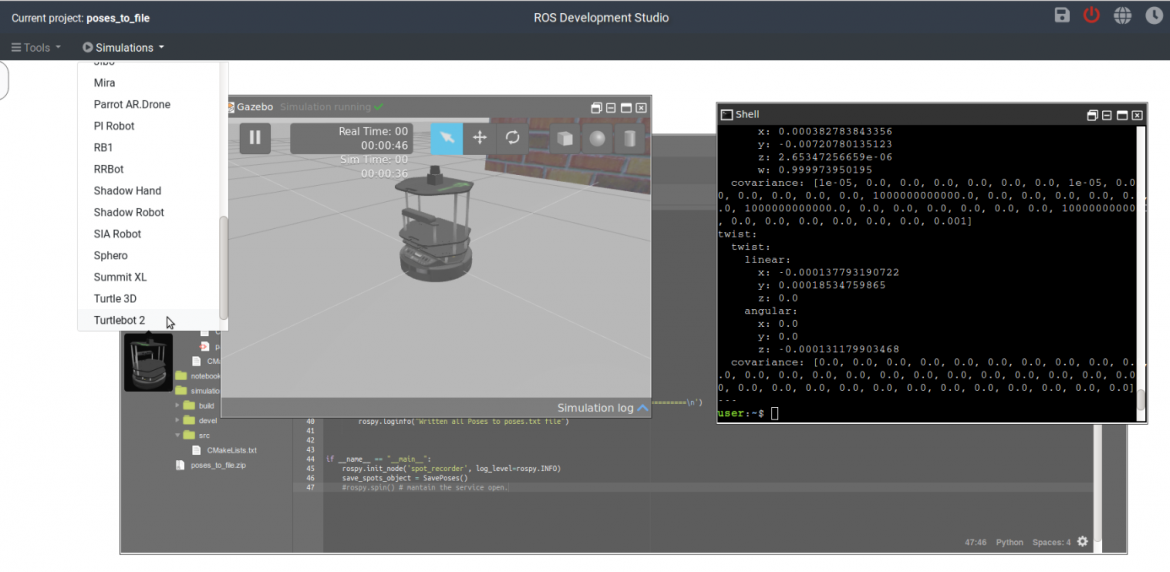
Task: Maximize the Gazebo window
Action: [x=626, y=107]
